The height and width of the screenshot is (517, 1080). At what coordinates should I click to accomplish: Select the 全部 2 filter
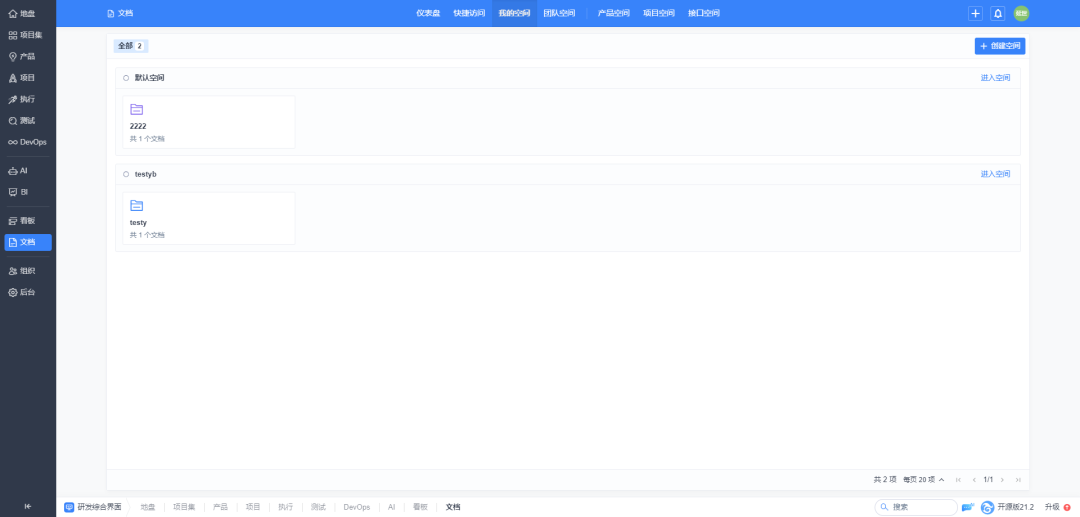[131, 46]
